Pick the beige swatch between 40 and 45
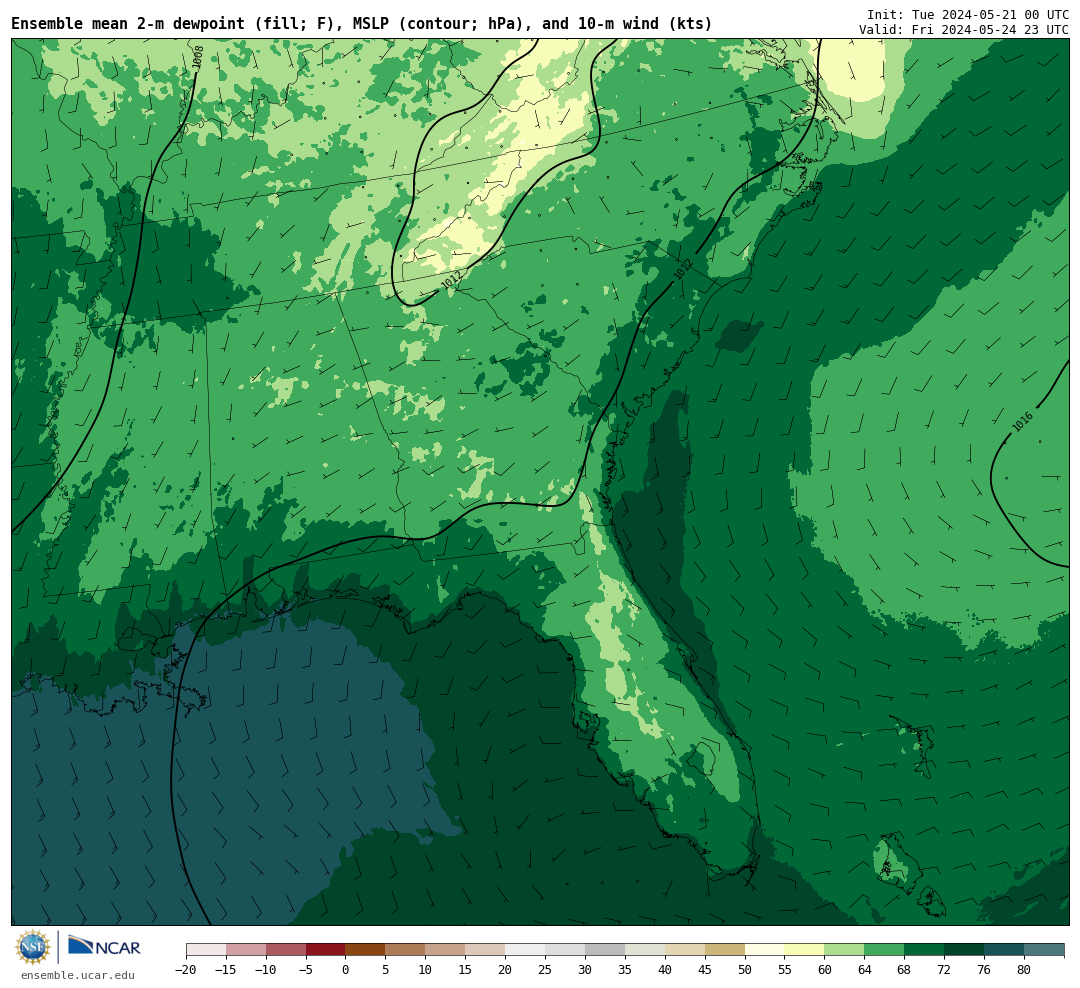1080x988 pixels. 685,950
